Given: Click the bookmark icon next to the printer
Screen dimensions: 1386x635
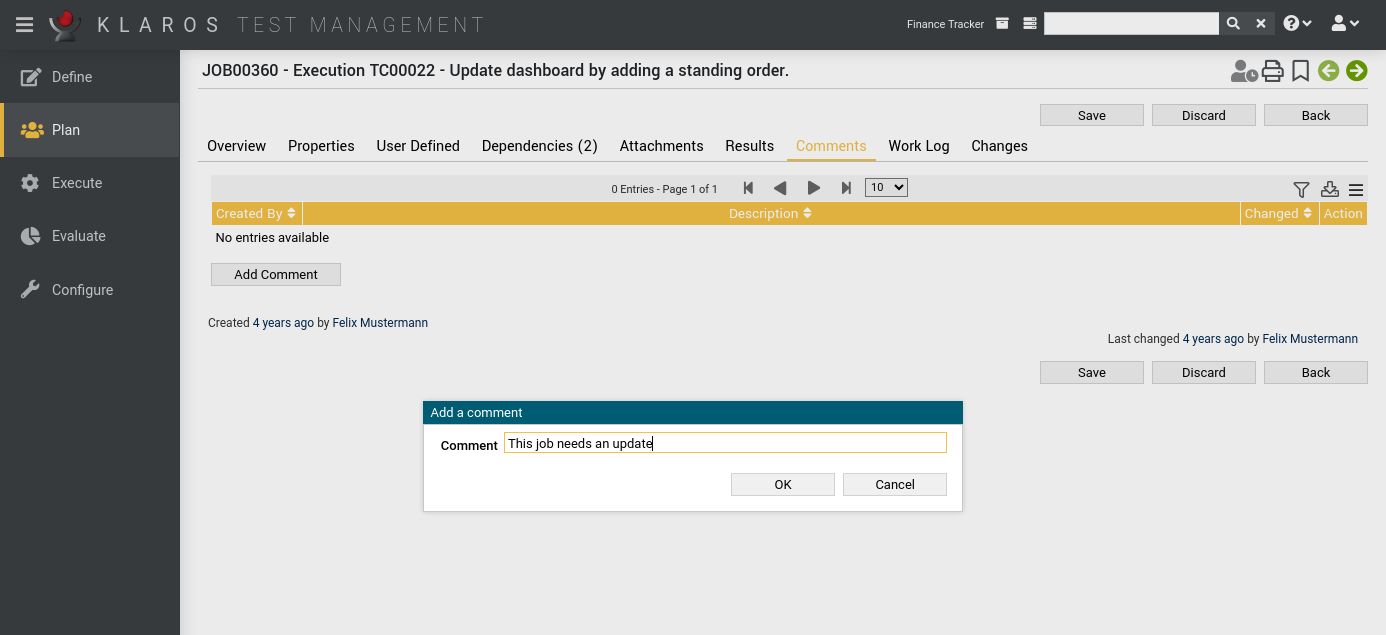Looking at the screenshot, I should (1299, 71).
